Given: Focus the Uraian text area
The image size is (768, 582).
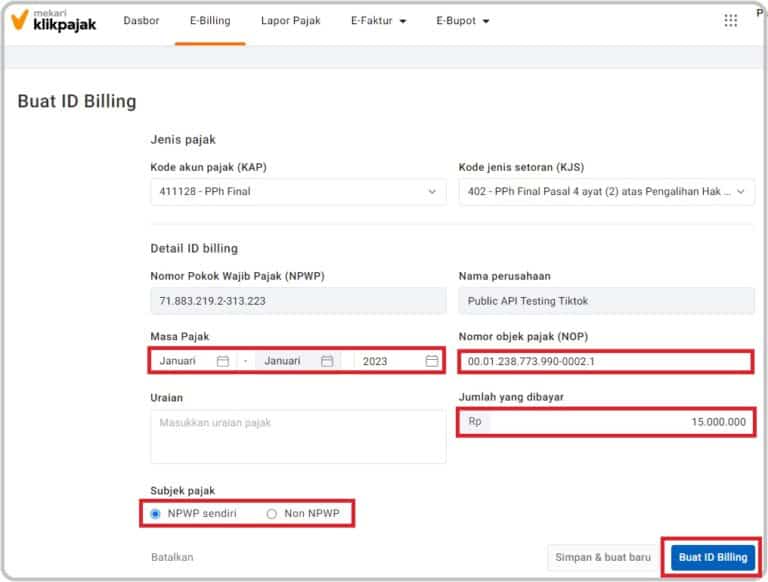Looking at the screenshot, I should pos(297,437).
